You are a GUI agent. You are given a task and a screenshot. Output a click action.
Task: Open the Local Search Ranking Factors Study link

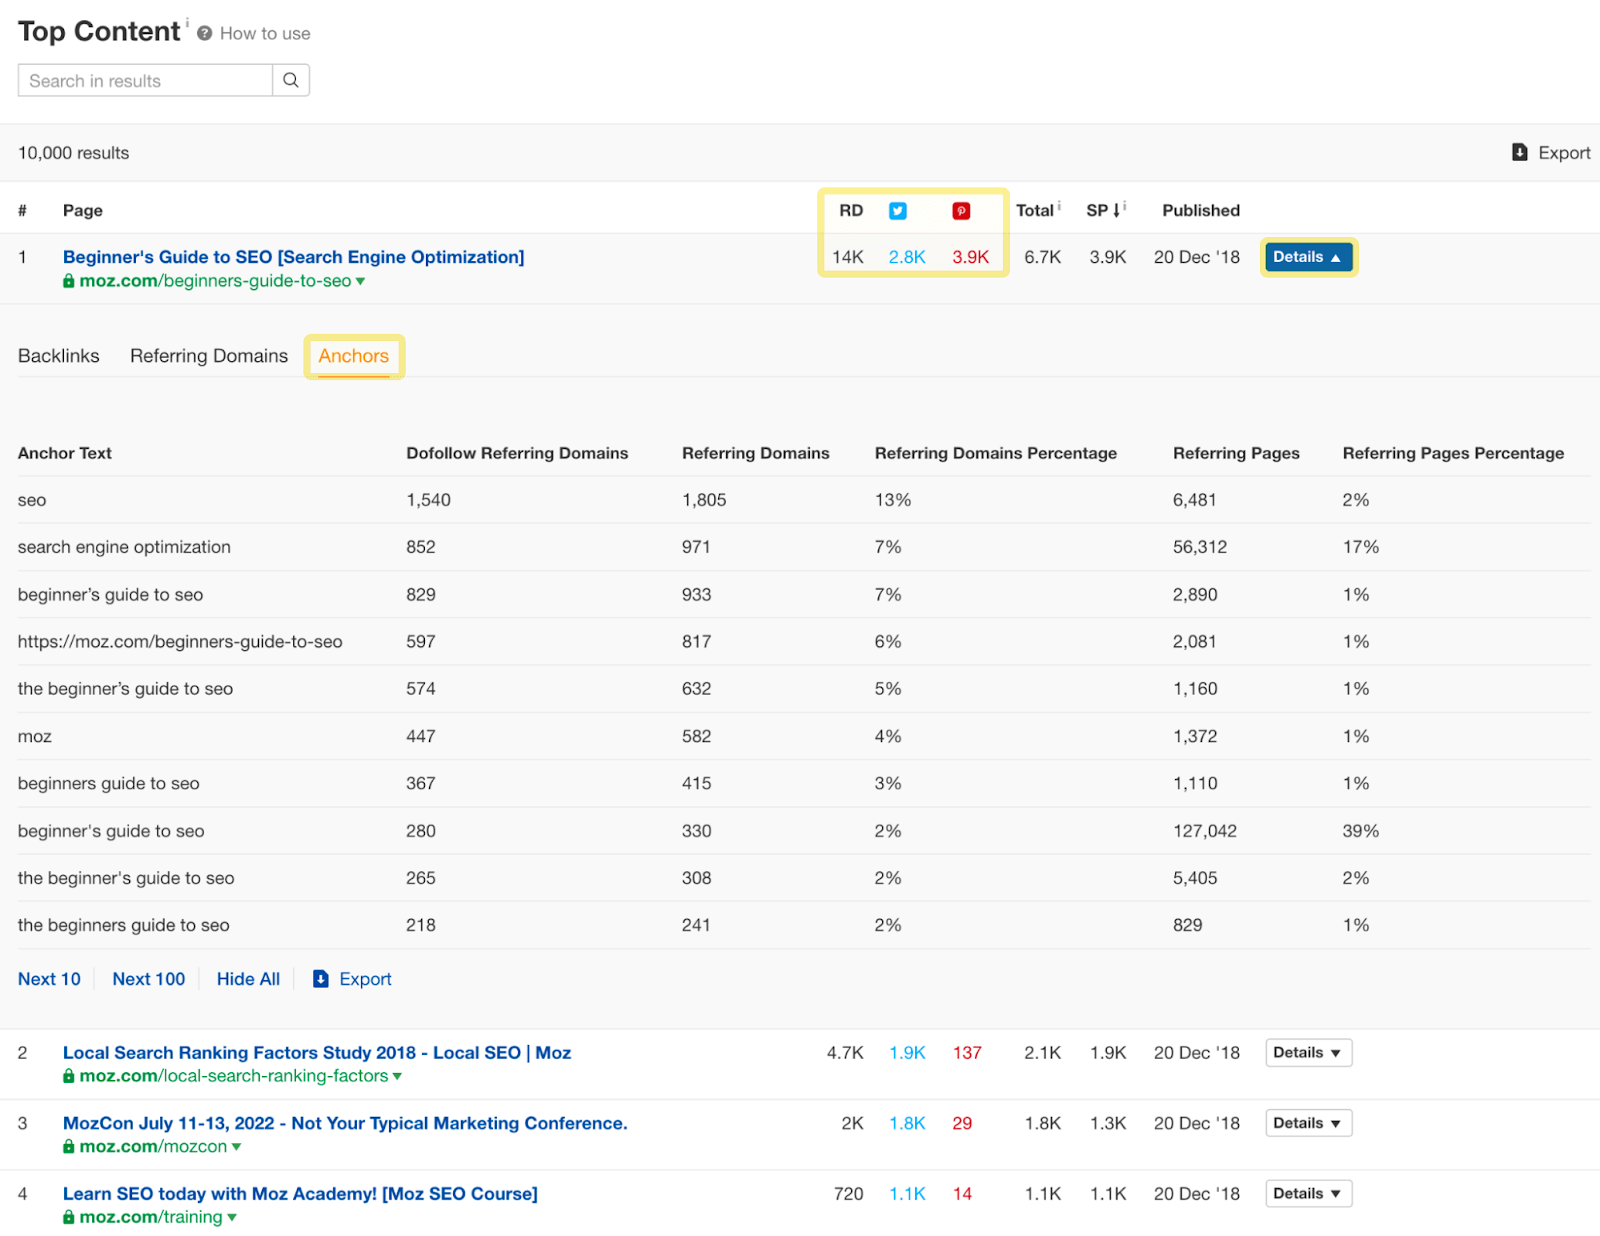click(317, 1052)
